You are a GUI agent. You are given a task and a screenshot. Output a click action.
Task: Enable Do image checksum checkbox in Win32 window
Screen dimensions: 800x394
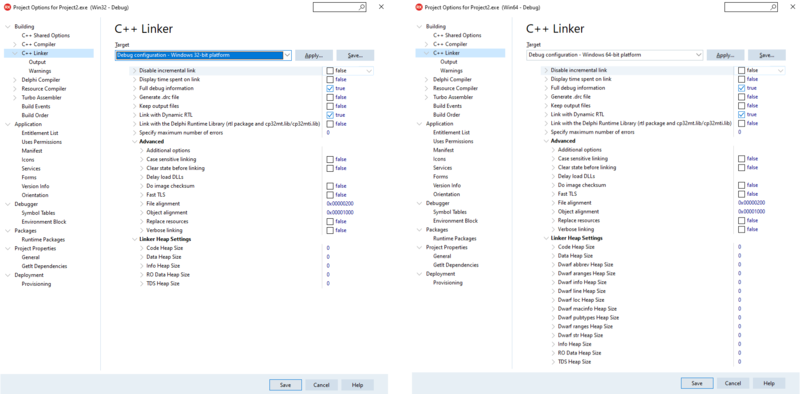tap(330, 186)
